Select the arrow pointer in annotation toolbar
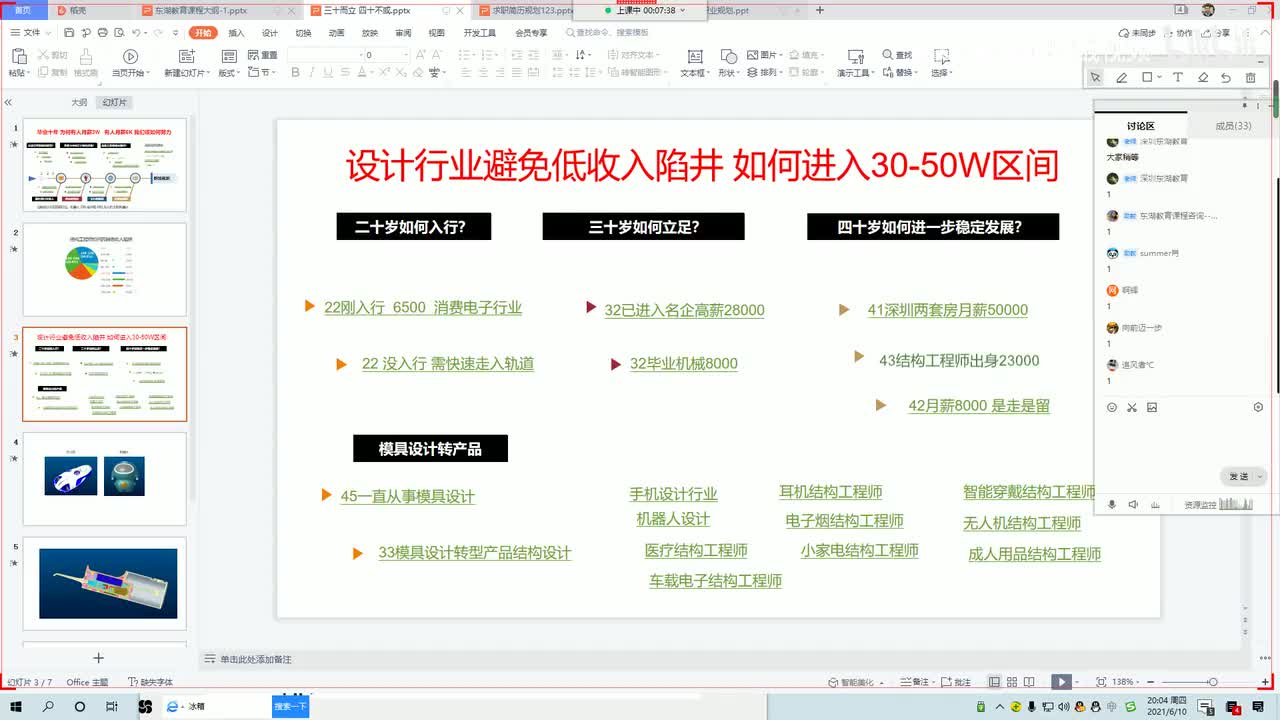Image resolution: width=1280 pixels, height=720 pixels. point(1095,77)
